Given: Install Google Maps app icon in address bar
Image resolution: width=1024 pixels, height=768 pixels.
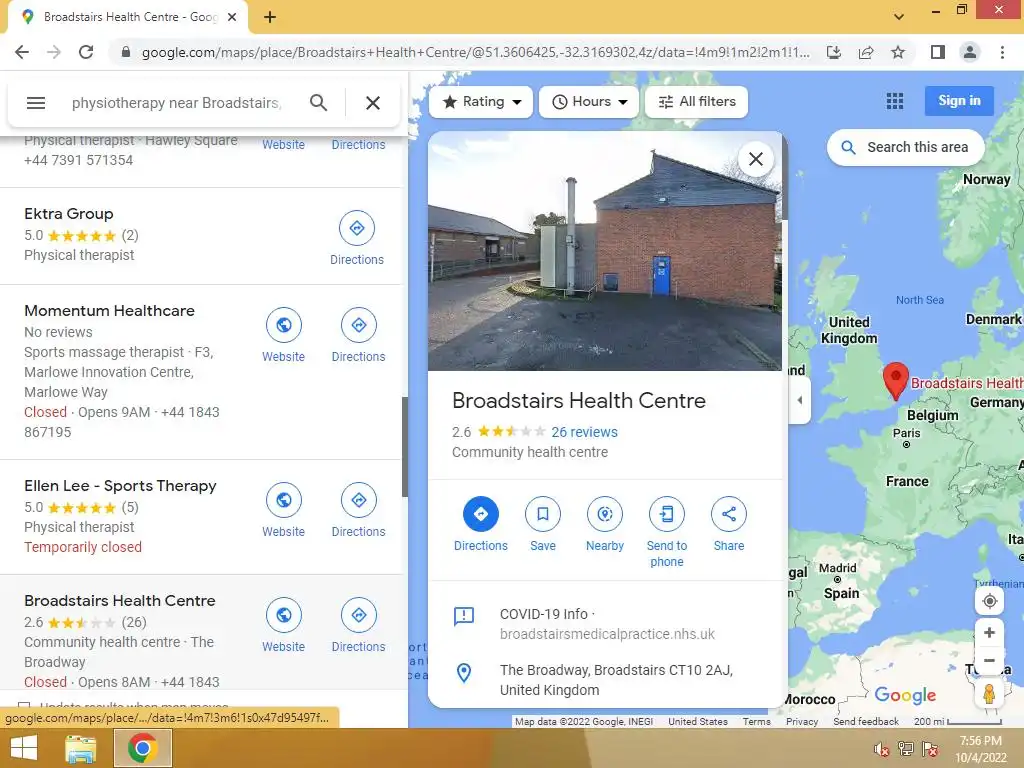Looking at the screenshot, I should (834, 52).
